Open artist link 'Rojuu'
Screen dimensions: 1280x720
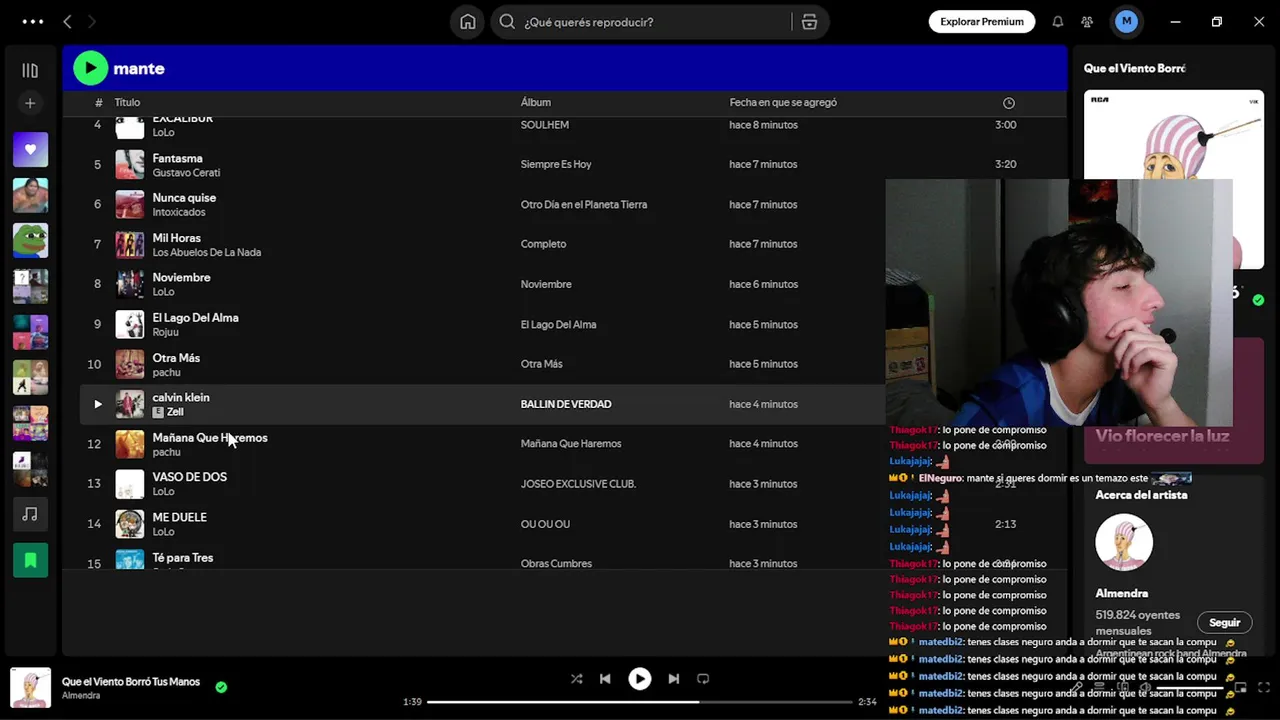pos(165,332)
